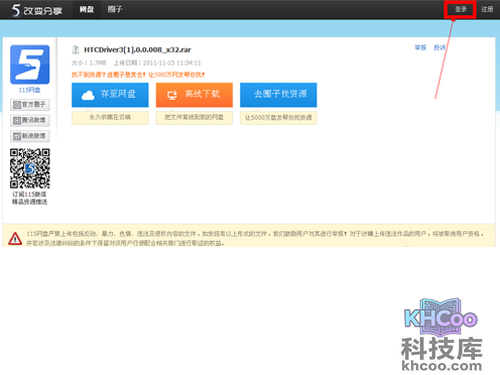Open the 网盘 tab
This screenshot has width=500, height=375.
(x=87, y=9)
